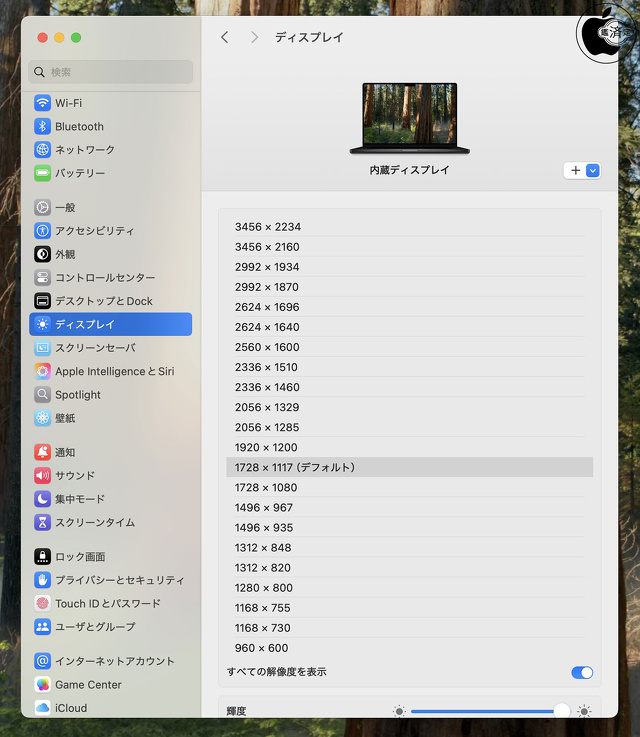Image resolution: width=640 pixels, height=737 pixels.
Task: Open ユーザとグループ icon
Action: (42, 627)
